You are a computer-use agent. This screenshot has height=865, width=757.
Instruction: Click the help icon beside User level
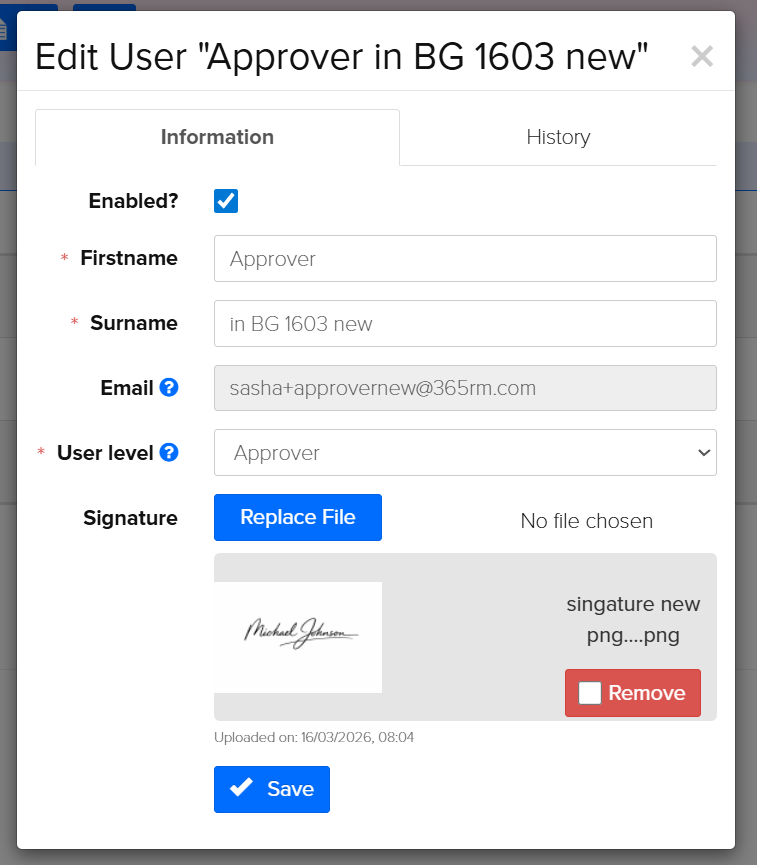click(166, 452)
